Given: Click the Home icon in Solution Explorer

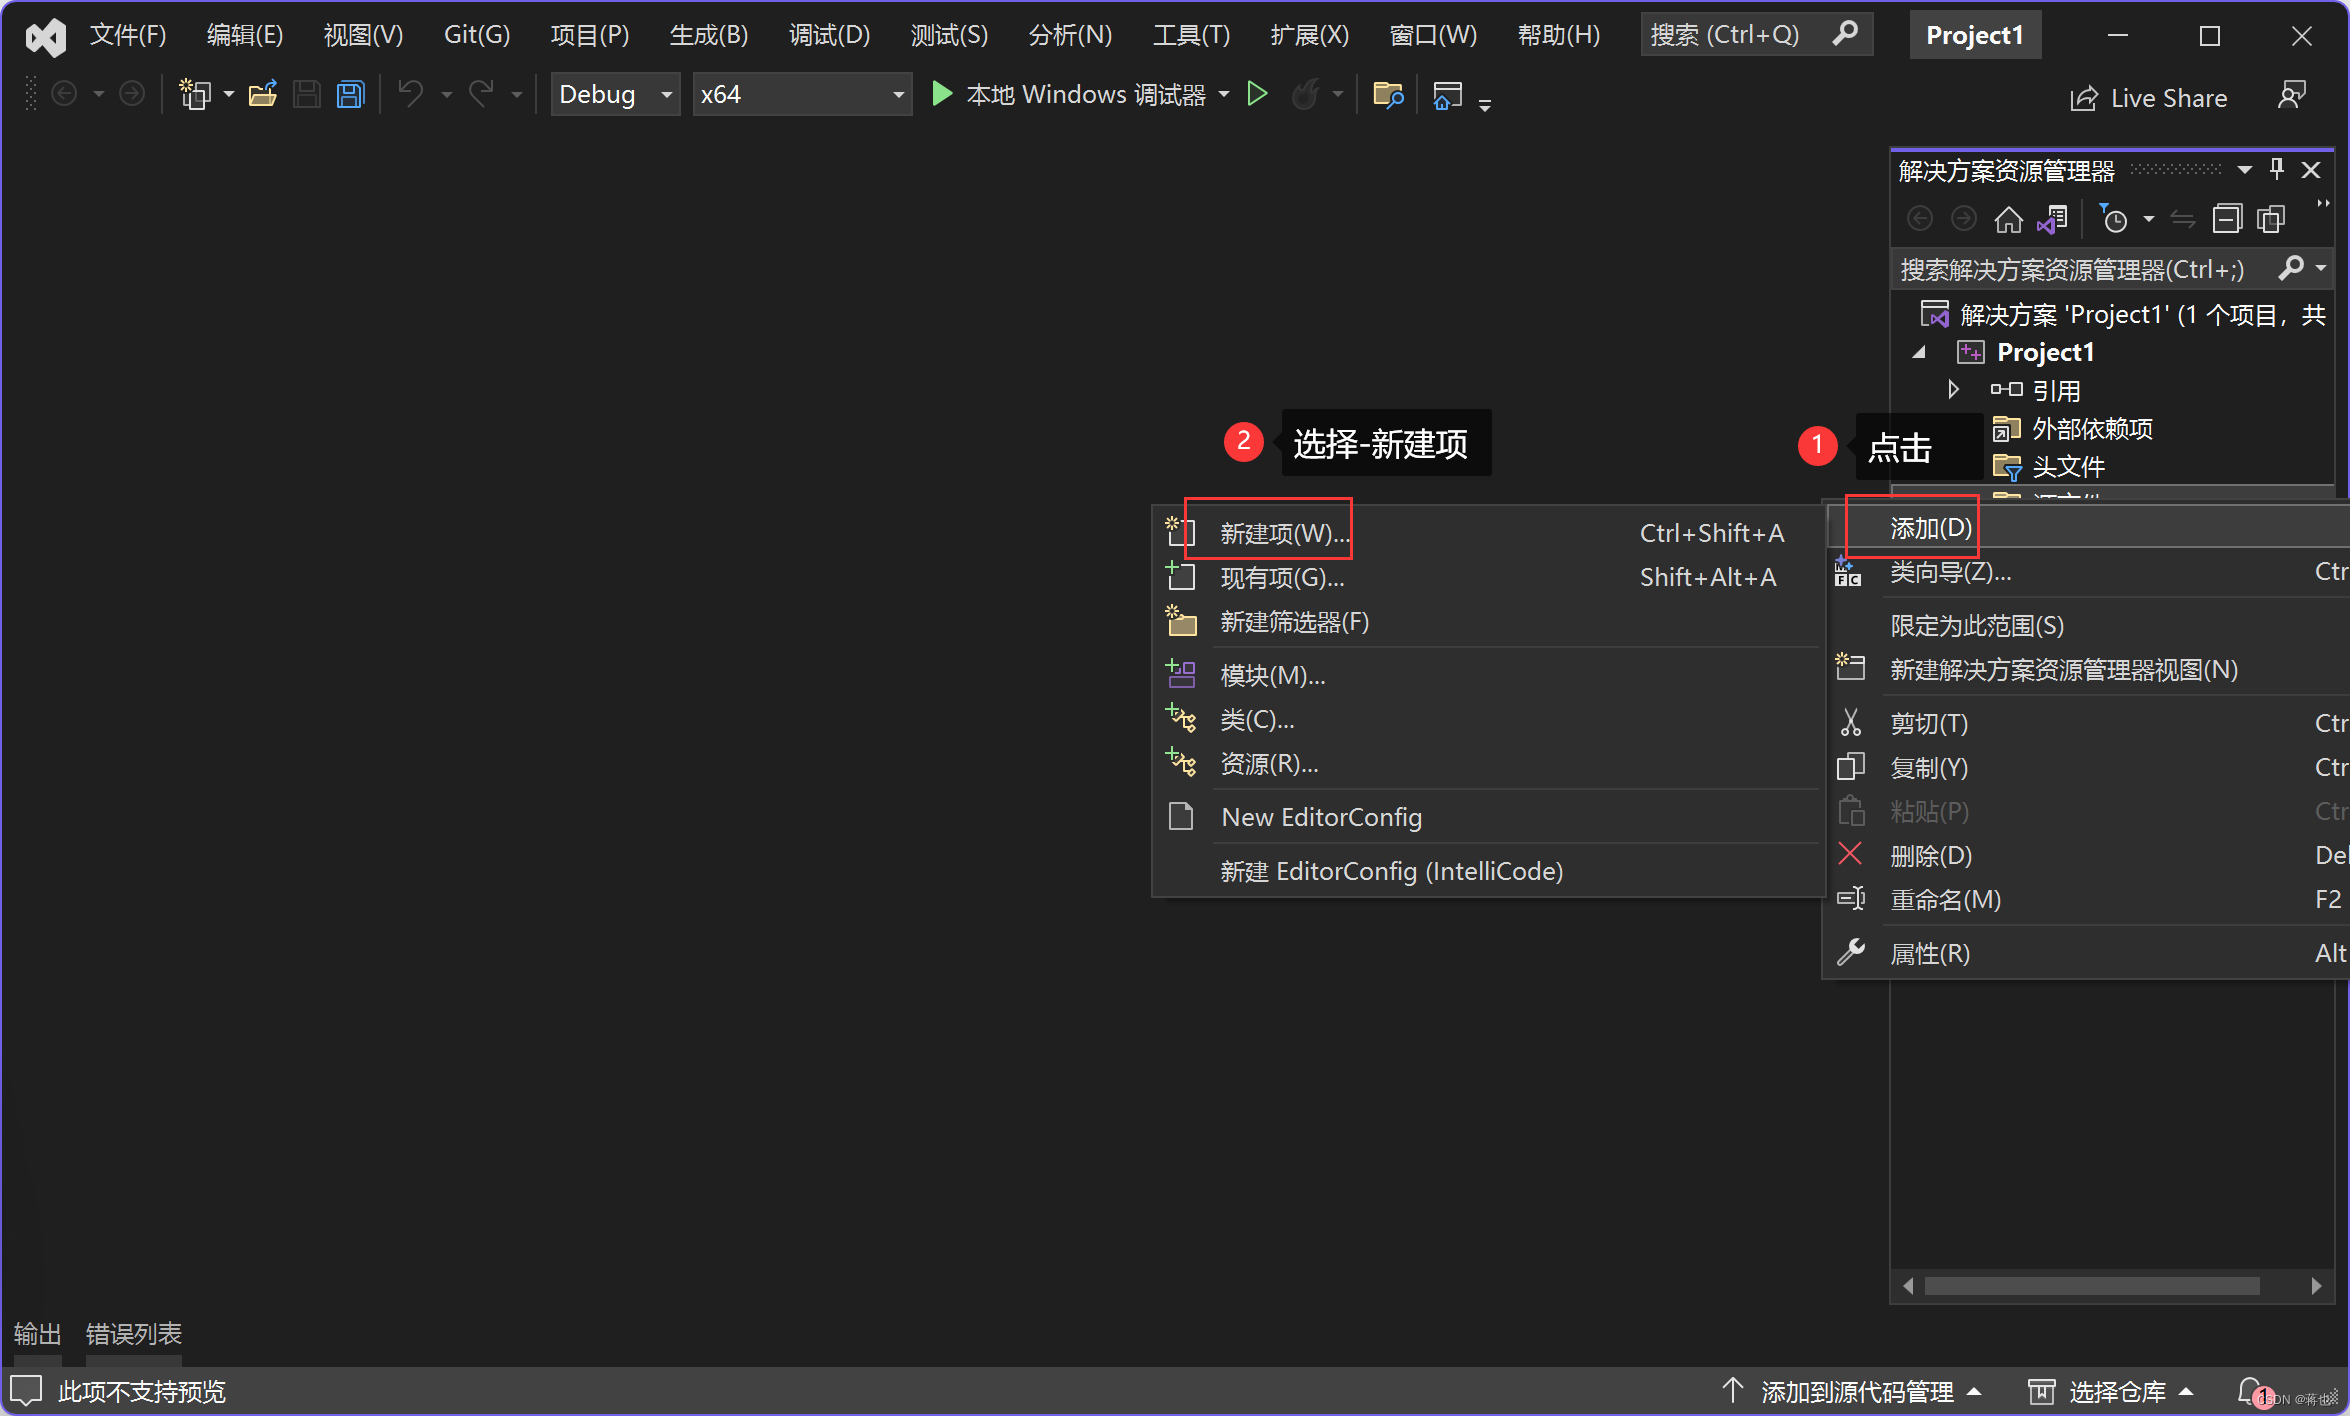Looking at the screenshot, I should 2008,219.
